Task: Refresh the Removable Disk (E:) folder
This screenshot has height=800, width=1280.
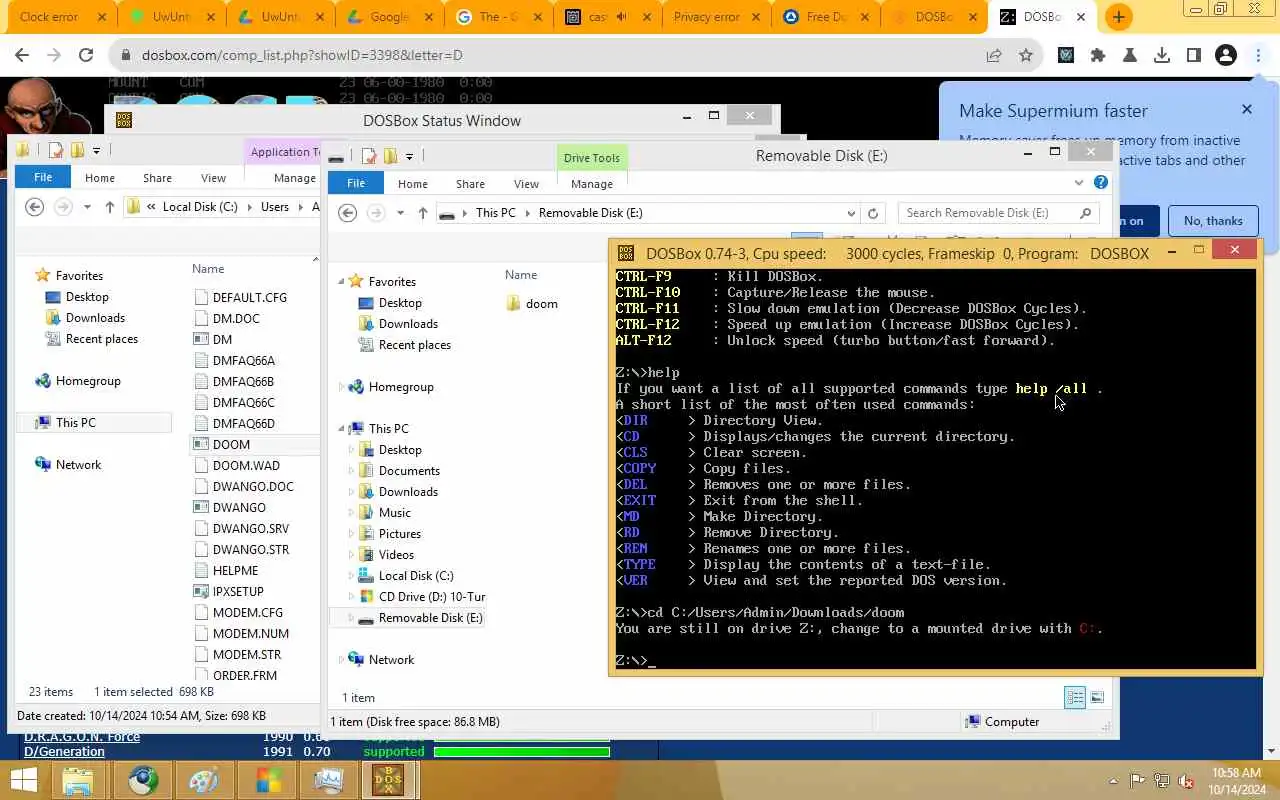Action: coord(873,213)
